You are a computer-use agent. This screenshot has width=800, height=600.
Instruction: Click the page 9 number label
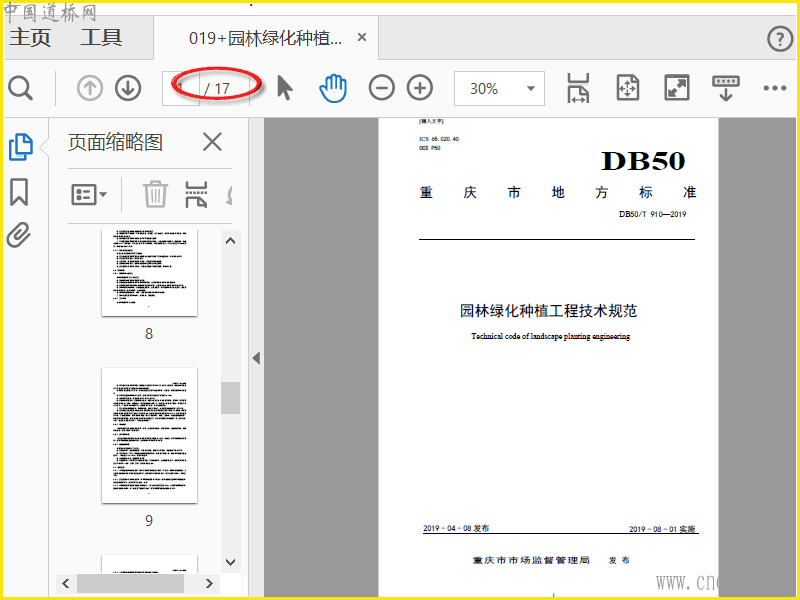point(149,520)
